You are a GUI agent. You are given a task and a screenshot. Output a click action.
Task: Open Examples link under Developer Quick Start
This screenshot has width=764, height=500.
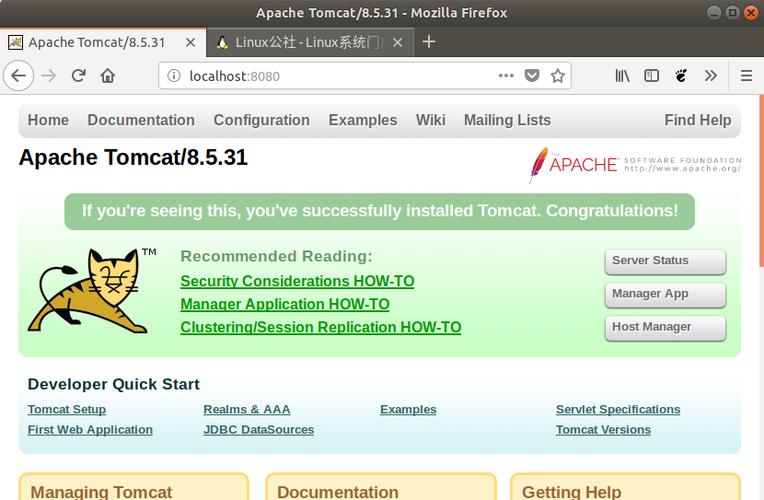tap(408, 409)
